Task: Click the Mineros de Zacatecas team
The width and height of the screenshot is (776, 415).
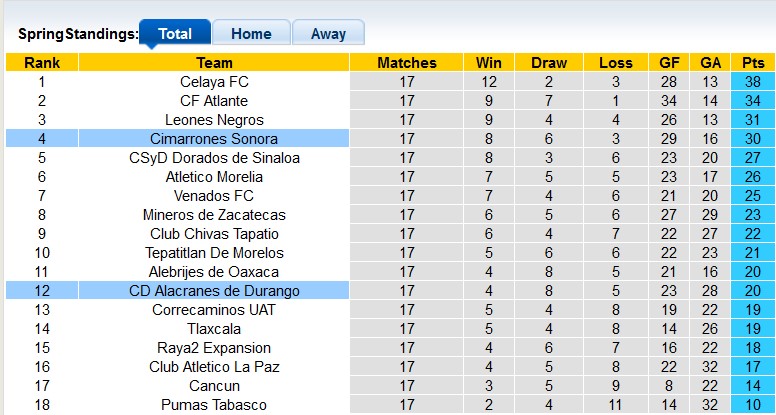Action: click(214, 215)
